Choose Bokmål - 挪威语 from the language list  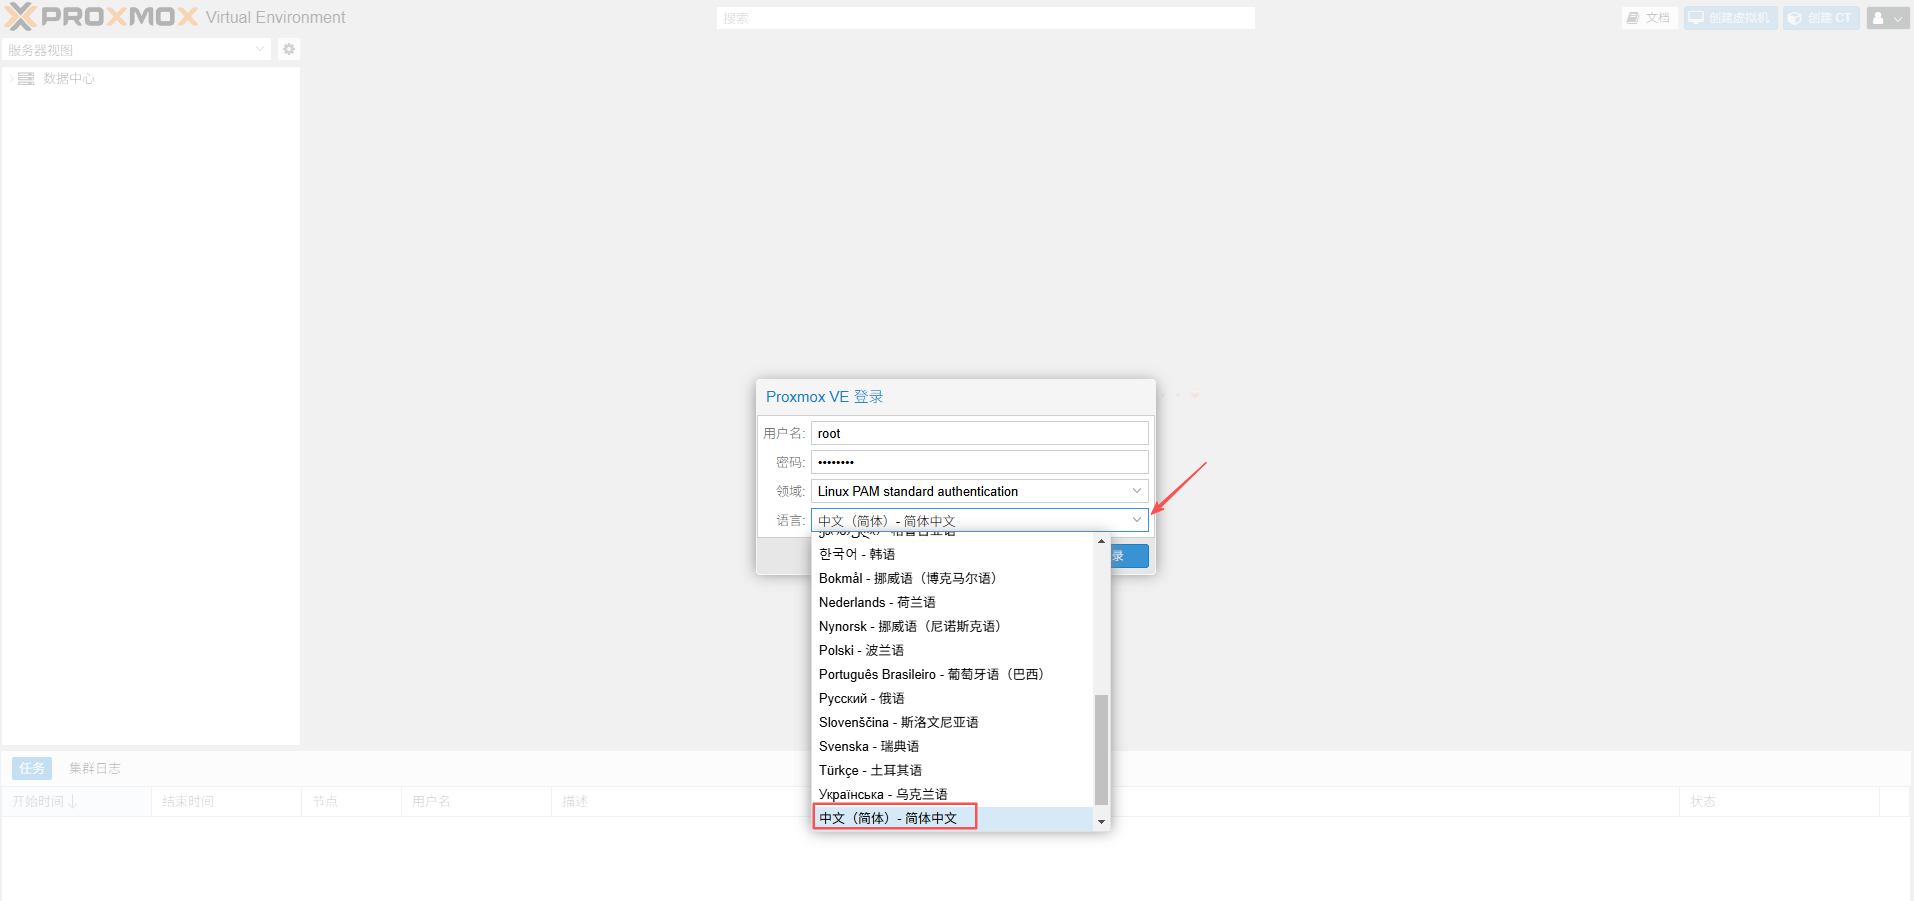point(953,578)
